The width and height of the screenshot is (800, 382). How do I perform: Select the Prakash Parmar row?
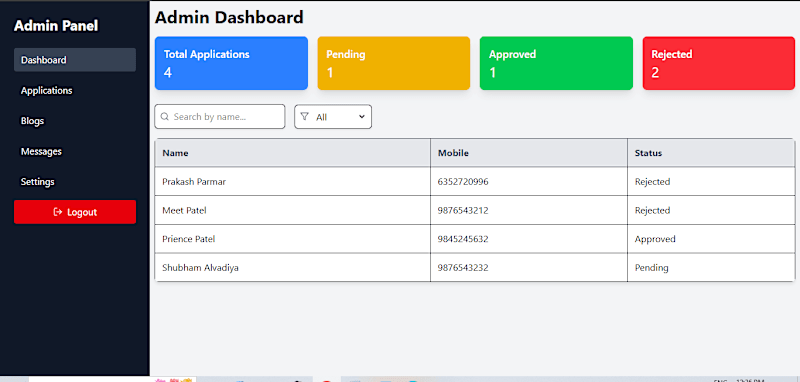pos(474,182)
